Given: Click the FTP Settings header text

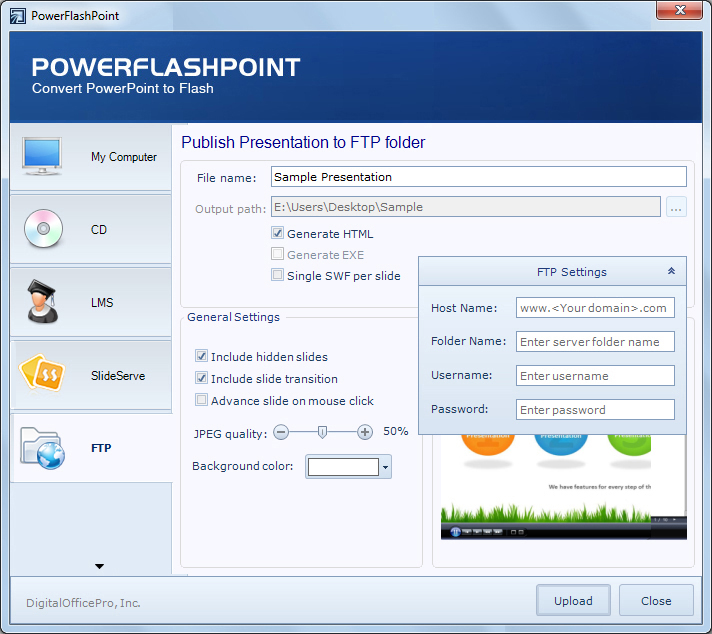Looking at the screenshot, I should click(572, 272).
